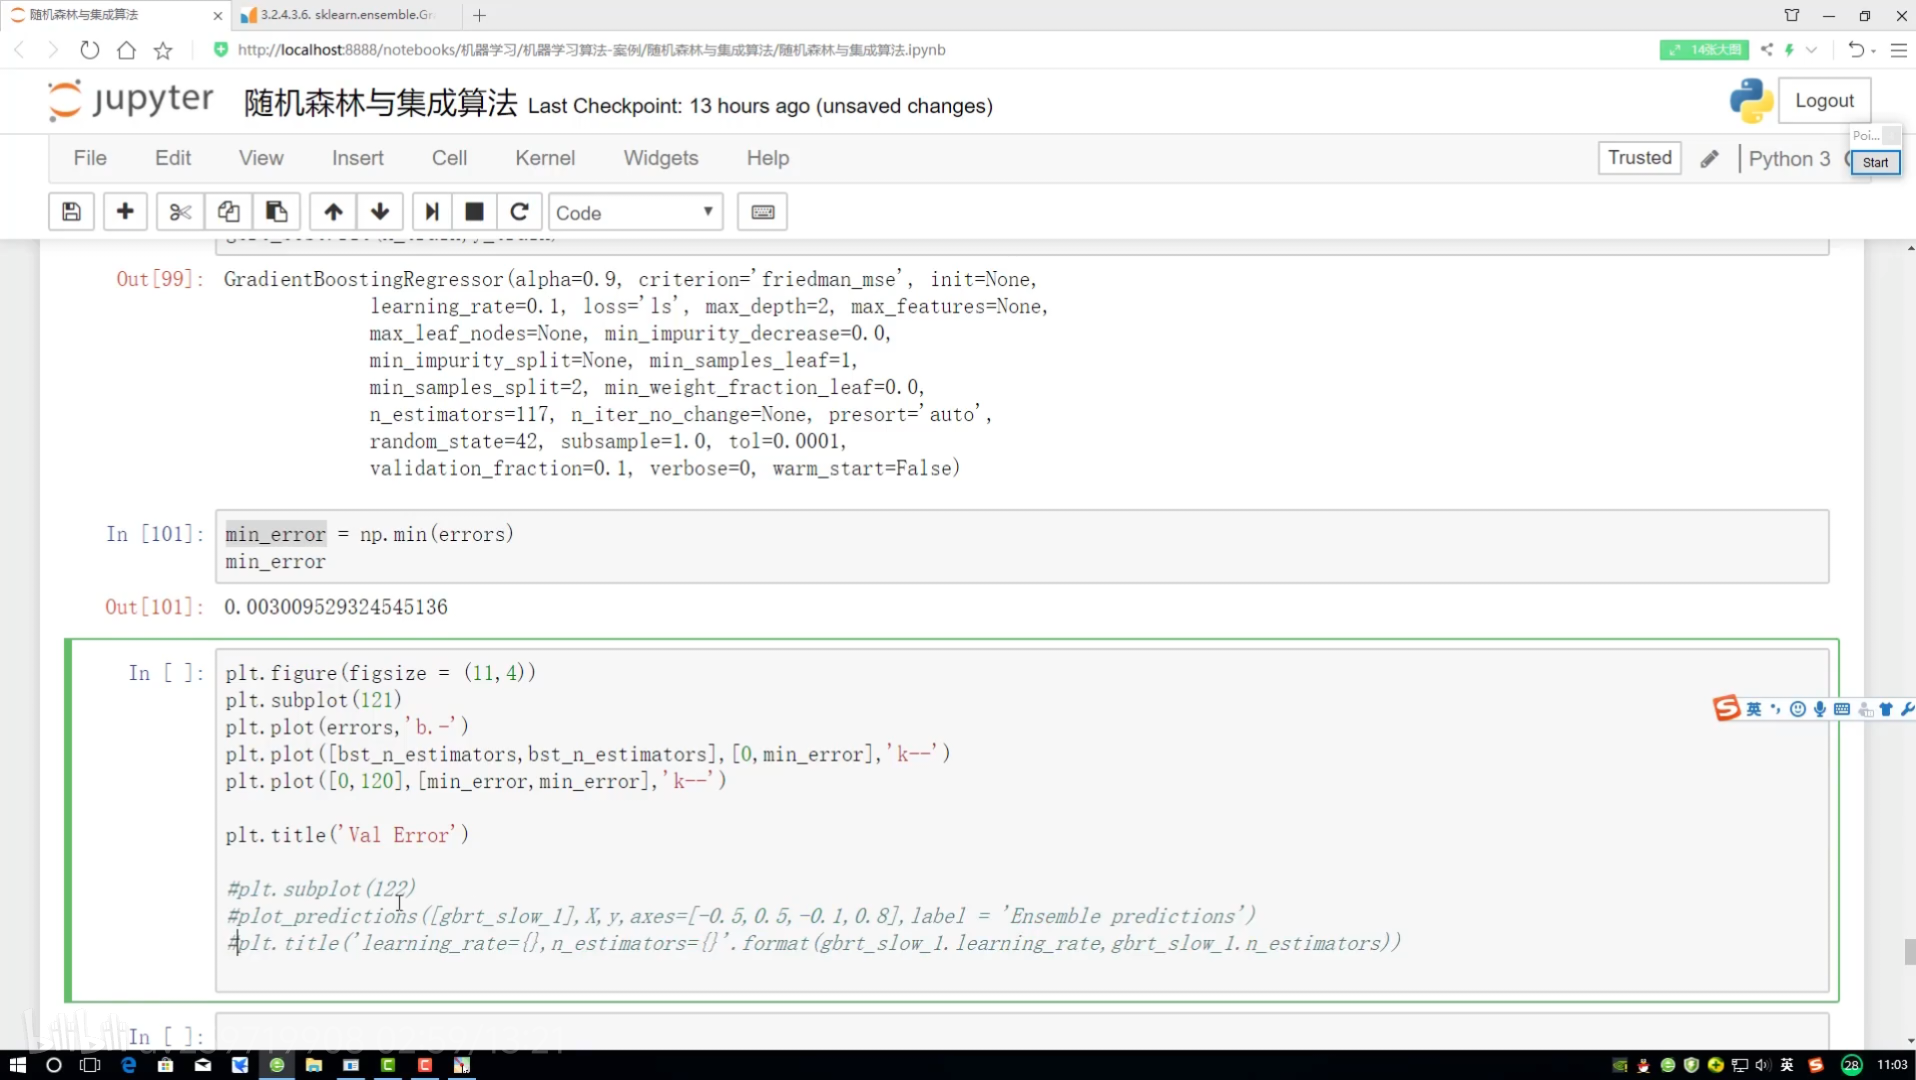1916x1080 pixels.
Task: Move selected cell up arrow
Action: coord(333,212)
